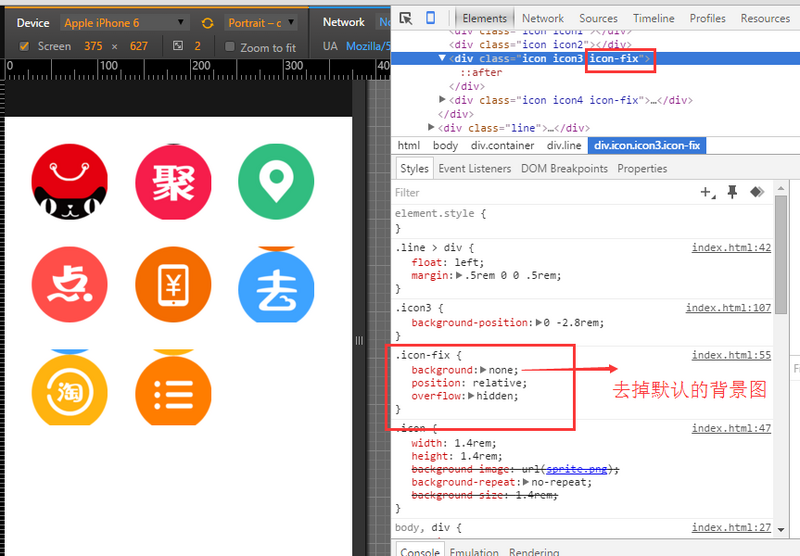The image size is (800, 556).
Task: Tap the red Tmall shopping bag icon
Action: pos(69,182)
